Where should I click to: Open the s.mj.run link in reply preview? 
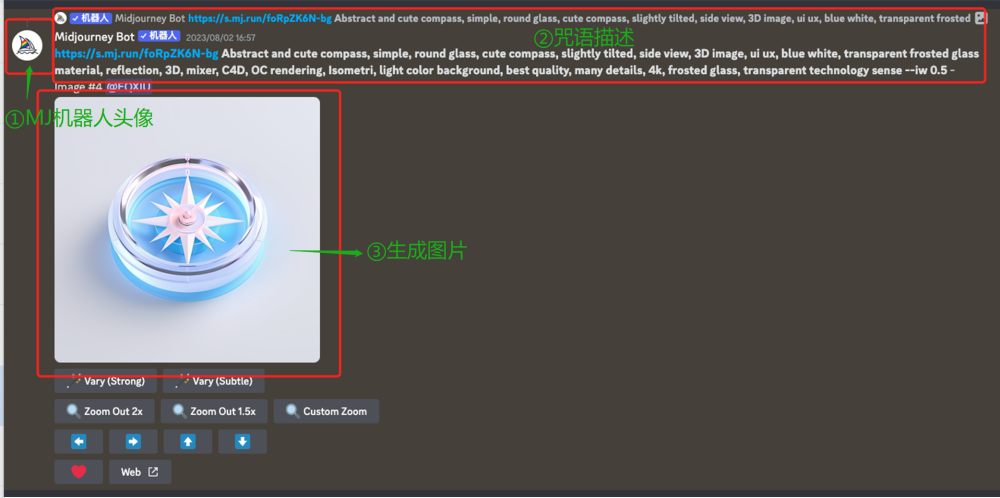[x=260, y=18]
